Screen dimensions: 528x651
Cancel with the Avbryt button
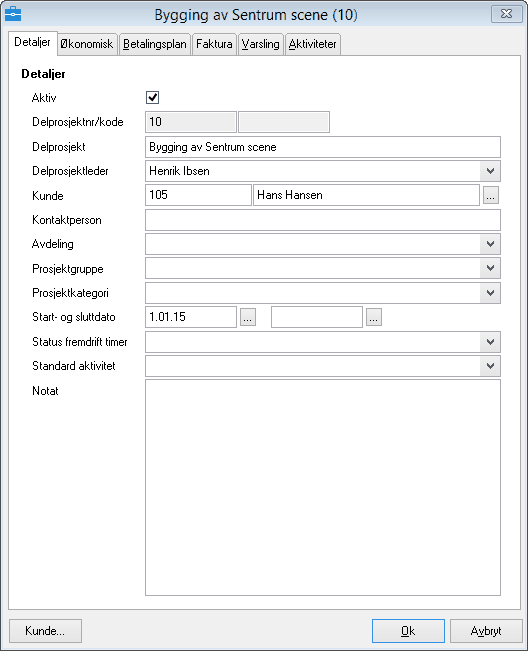(x=486, y=631)
